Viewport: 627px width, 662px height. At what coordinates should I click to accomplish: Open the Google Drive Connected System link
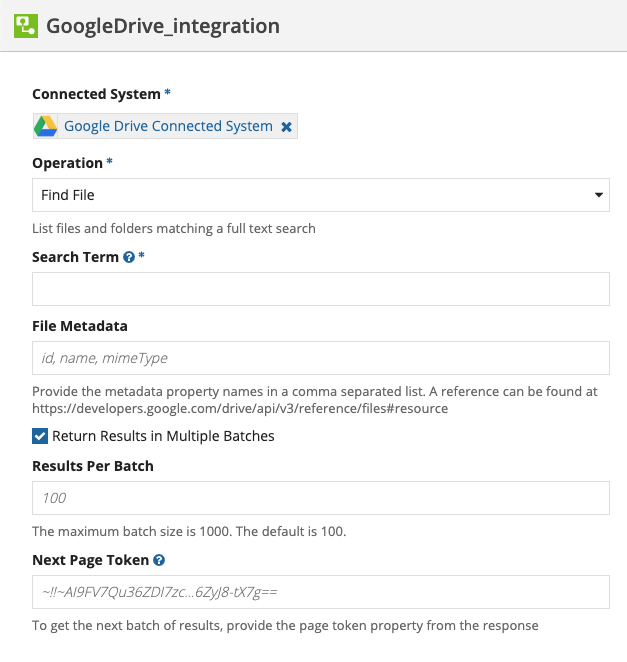168,126
